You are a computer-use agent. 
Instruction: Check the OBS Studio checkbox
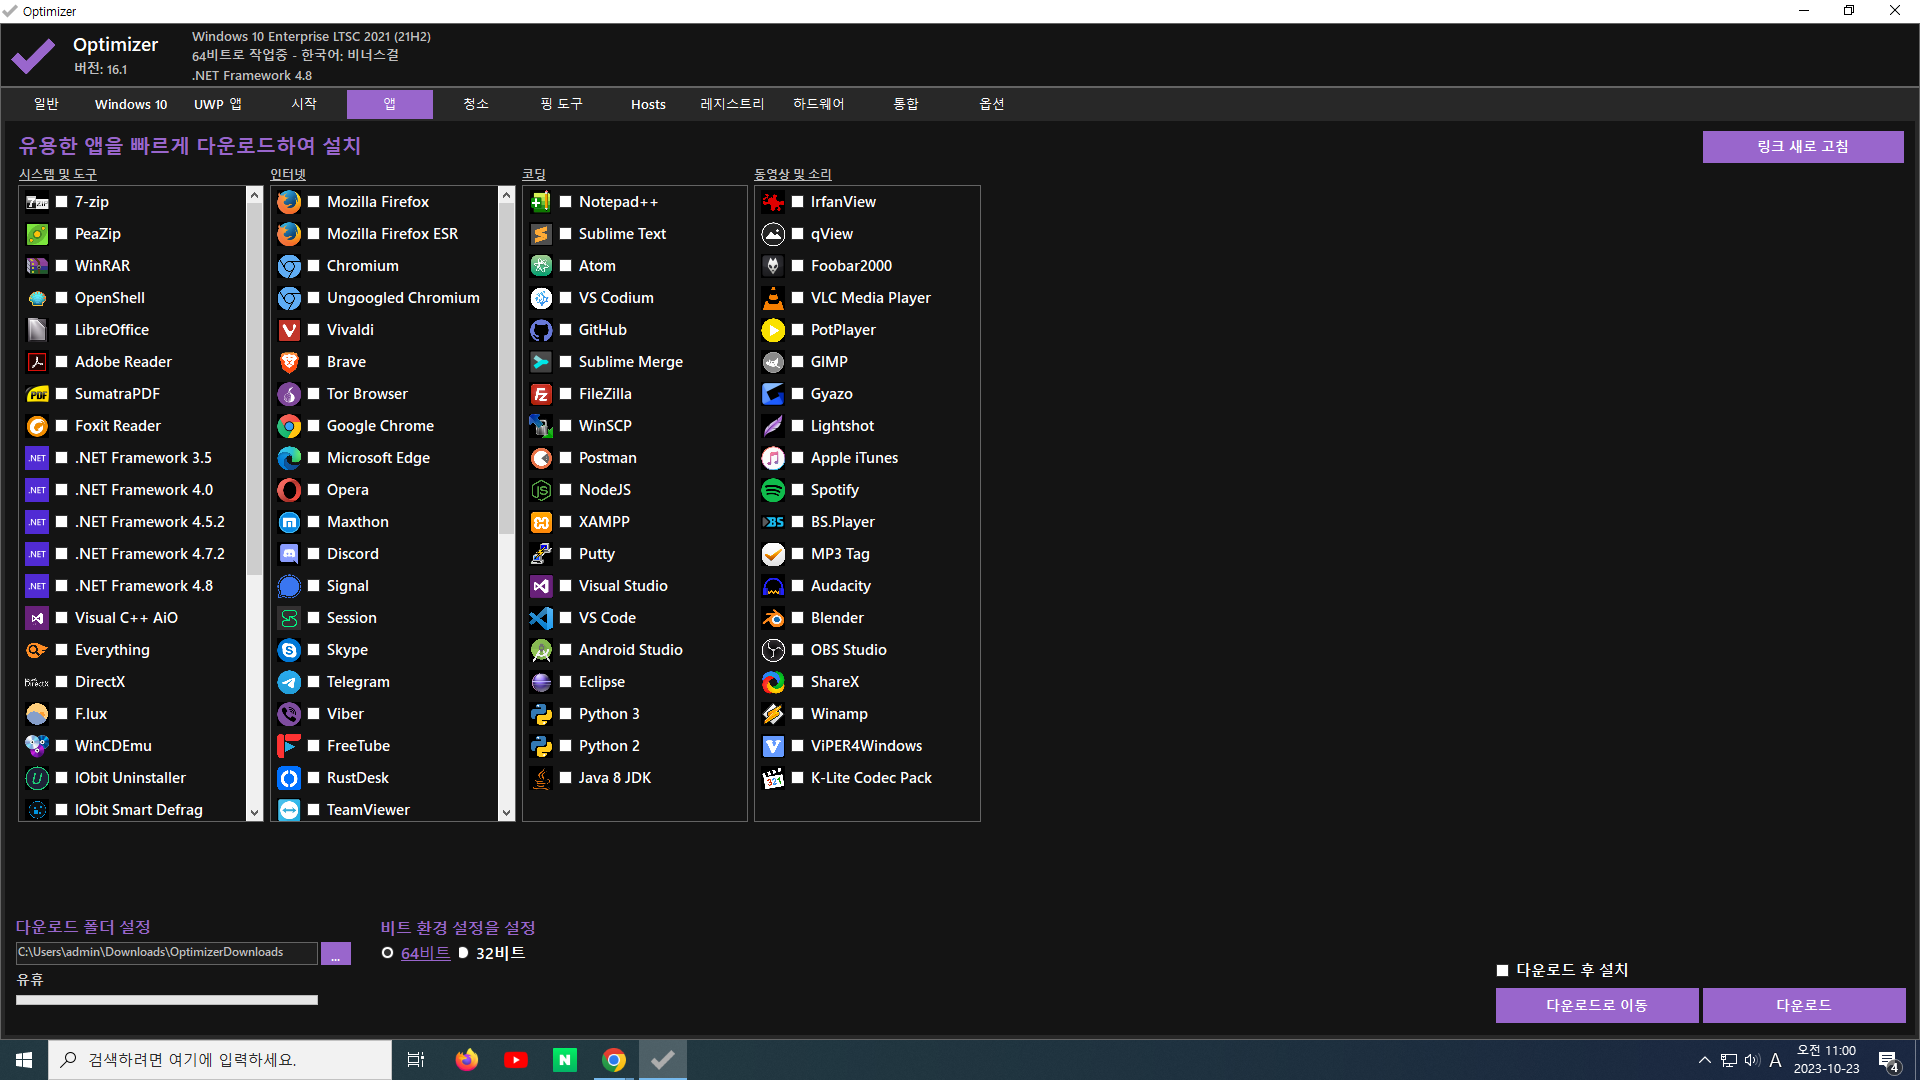click(798, 650)
